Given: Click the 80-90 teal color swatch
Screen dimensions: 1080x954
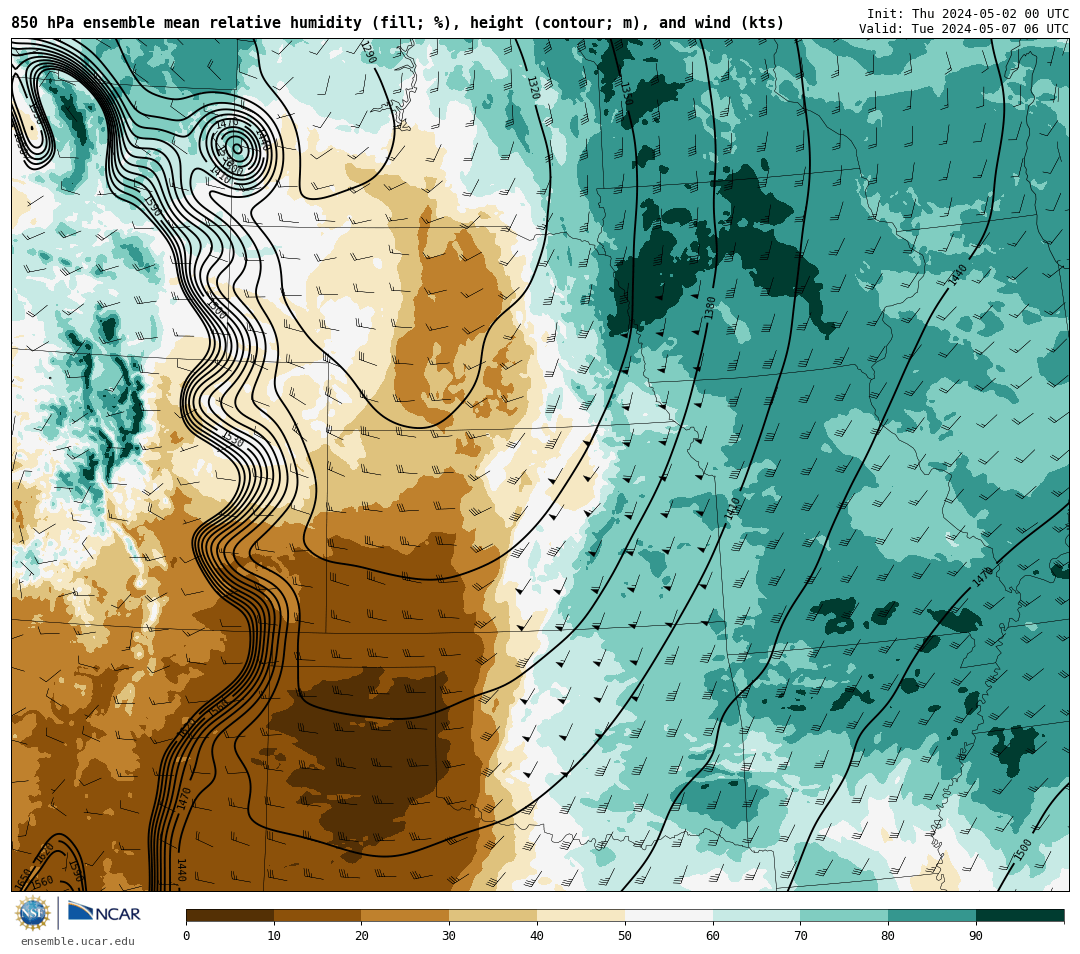Looking at the screenshot, I should (x=932, y=915).
